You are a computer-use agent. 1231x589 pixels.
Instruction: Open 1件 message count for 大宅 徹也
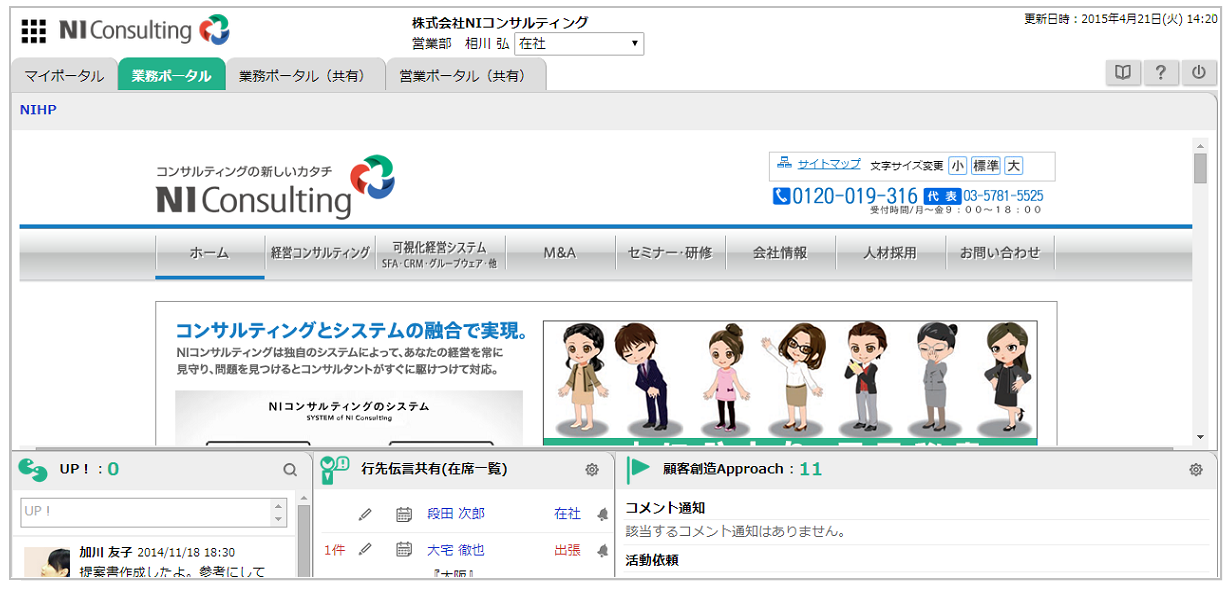point(335,549)
